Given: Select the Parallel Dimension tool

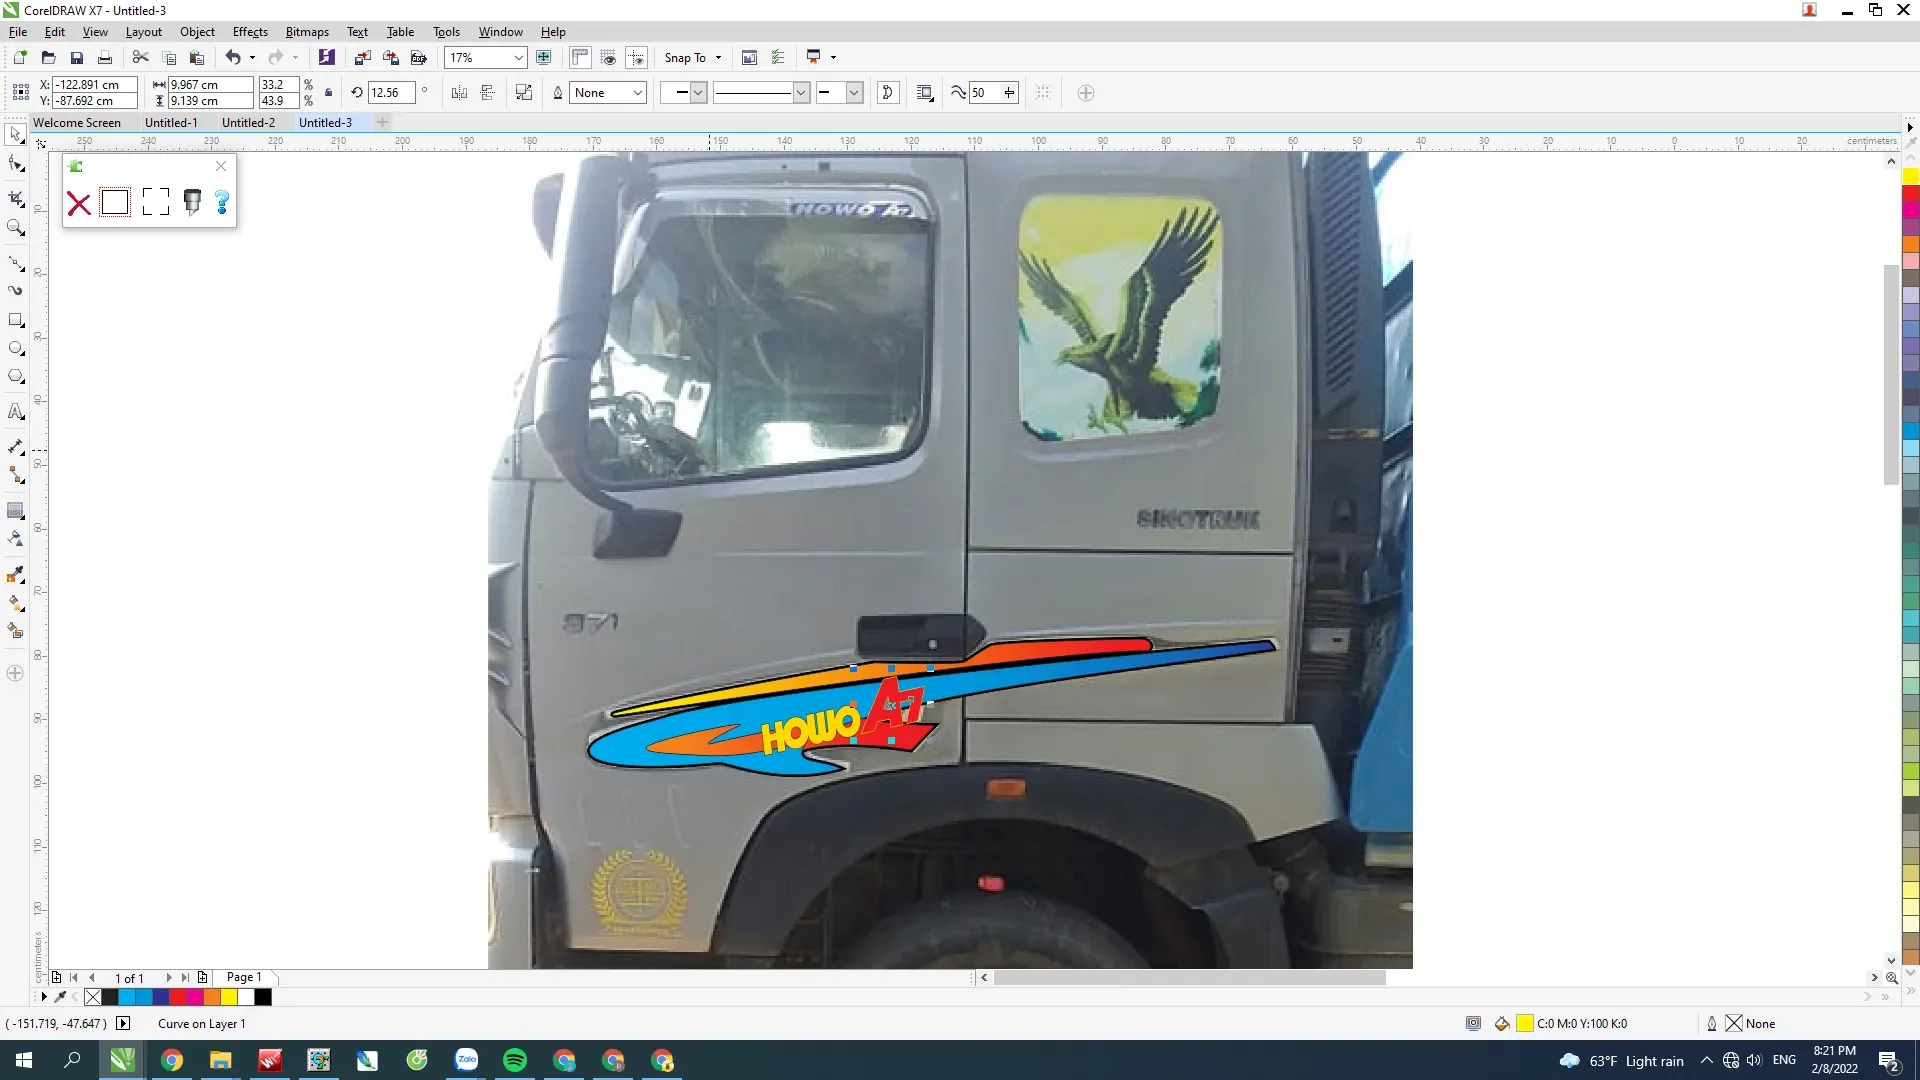Looking at the screenshot, I should click(x=16, y=447).
